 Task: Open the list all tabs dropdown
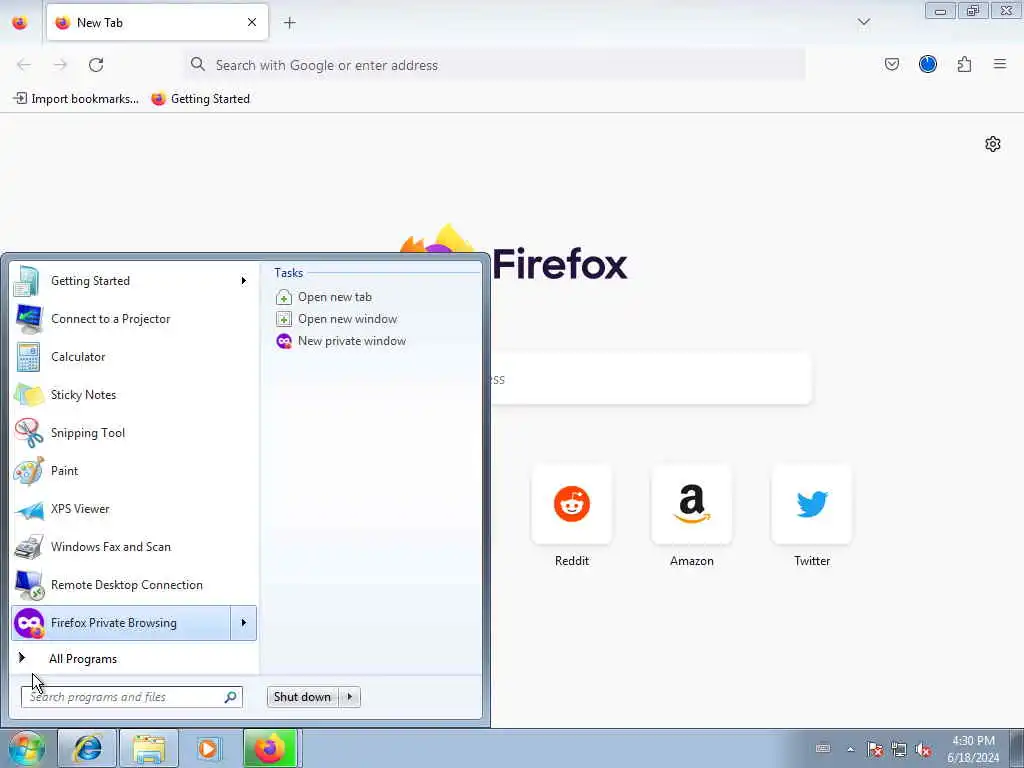click(x=863, y=22)
